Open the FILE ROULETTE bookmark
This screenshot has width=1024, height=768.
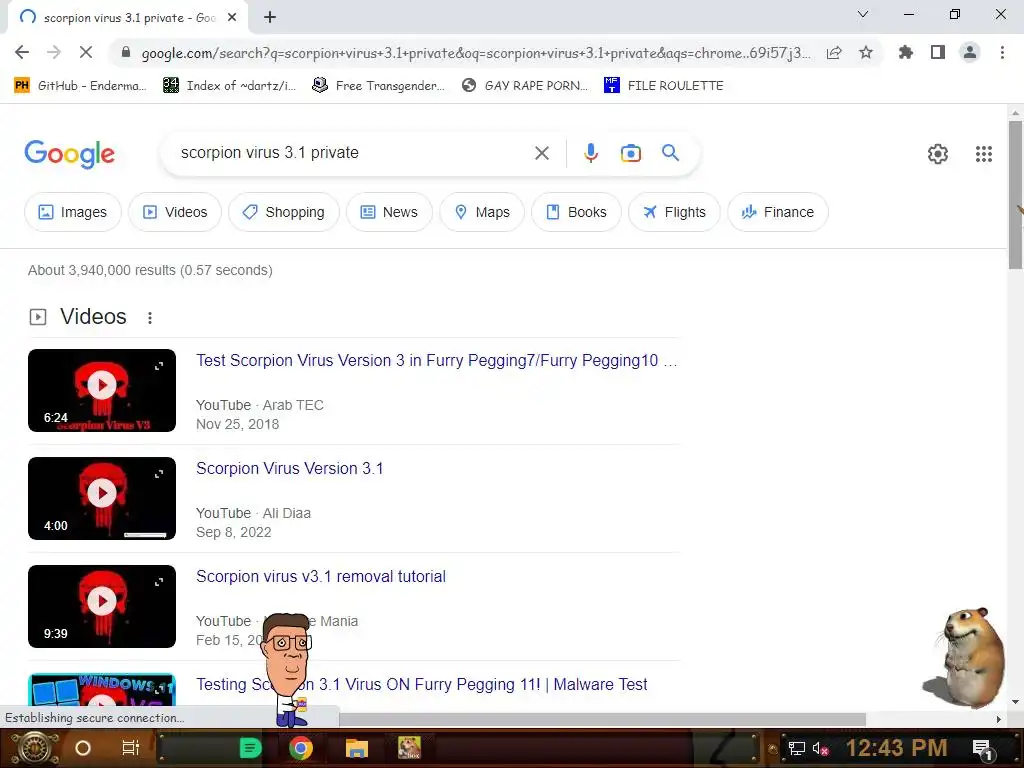click(664, 86)
